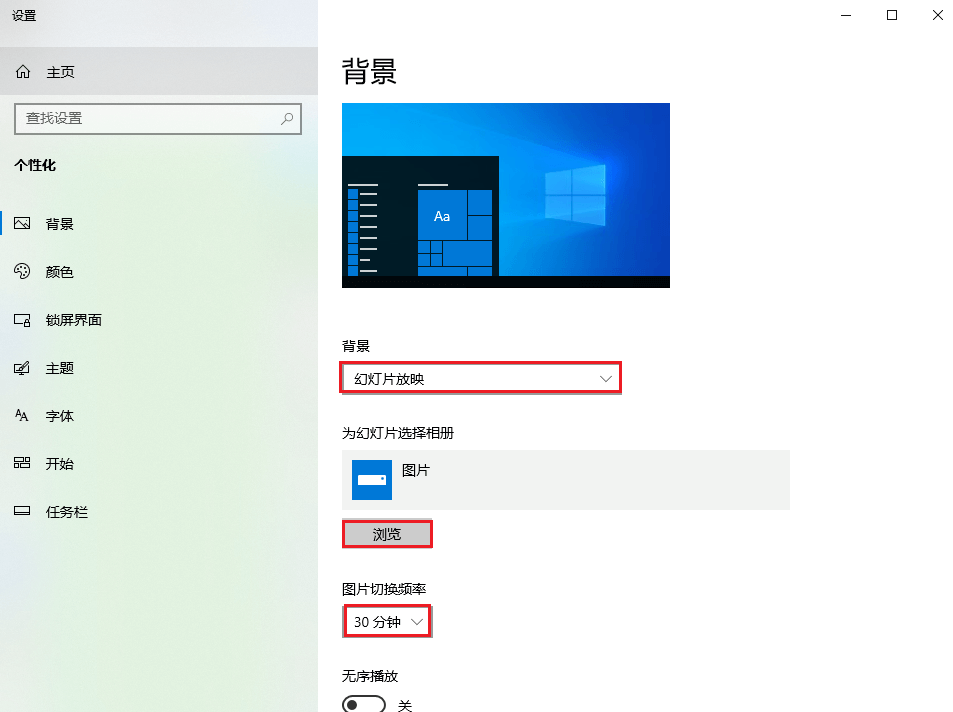This screenshot has height=712, width=953.
Task: Expand the background dropdown chevron arrow
Action: tap(606, 377)
